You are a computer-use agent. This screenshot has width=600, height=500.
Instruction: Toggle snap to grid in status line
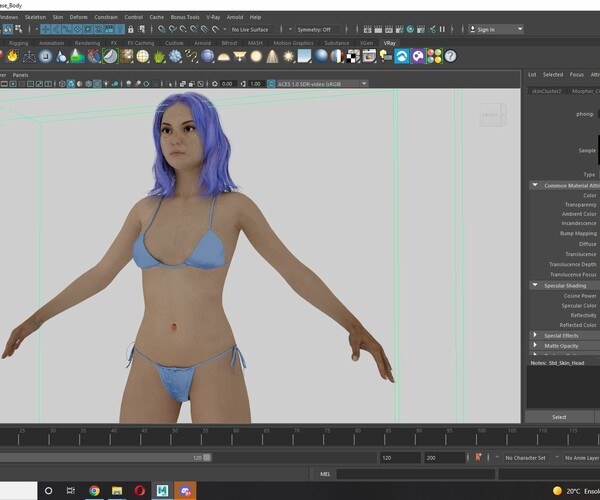pyautogui.click(x=161, y=29)
